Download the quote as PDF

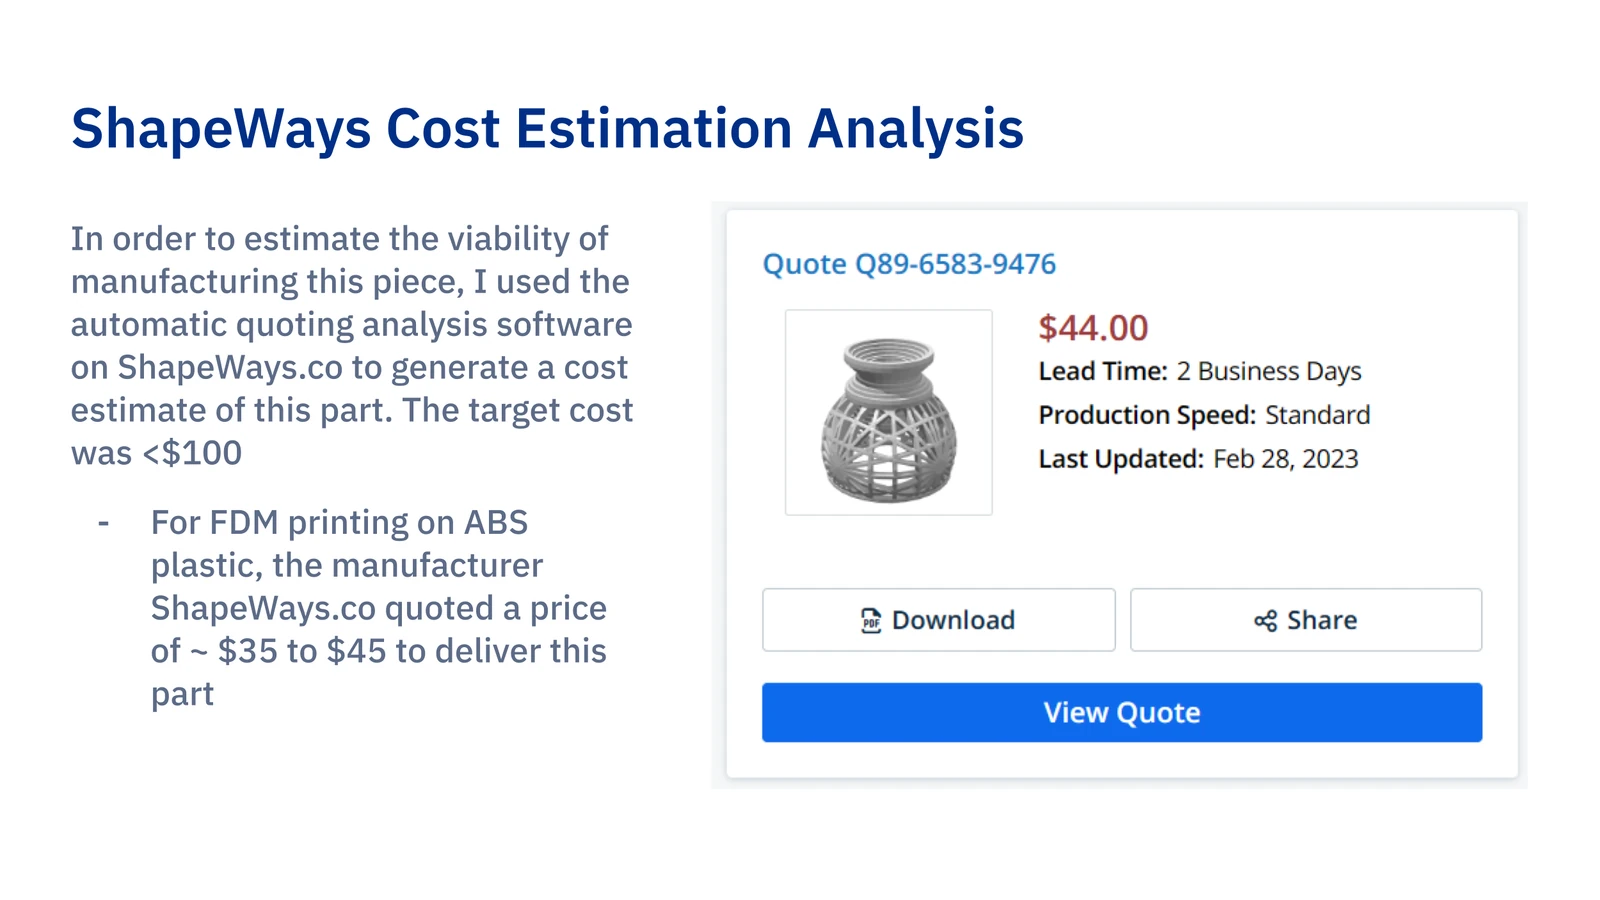(939, 620)
